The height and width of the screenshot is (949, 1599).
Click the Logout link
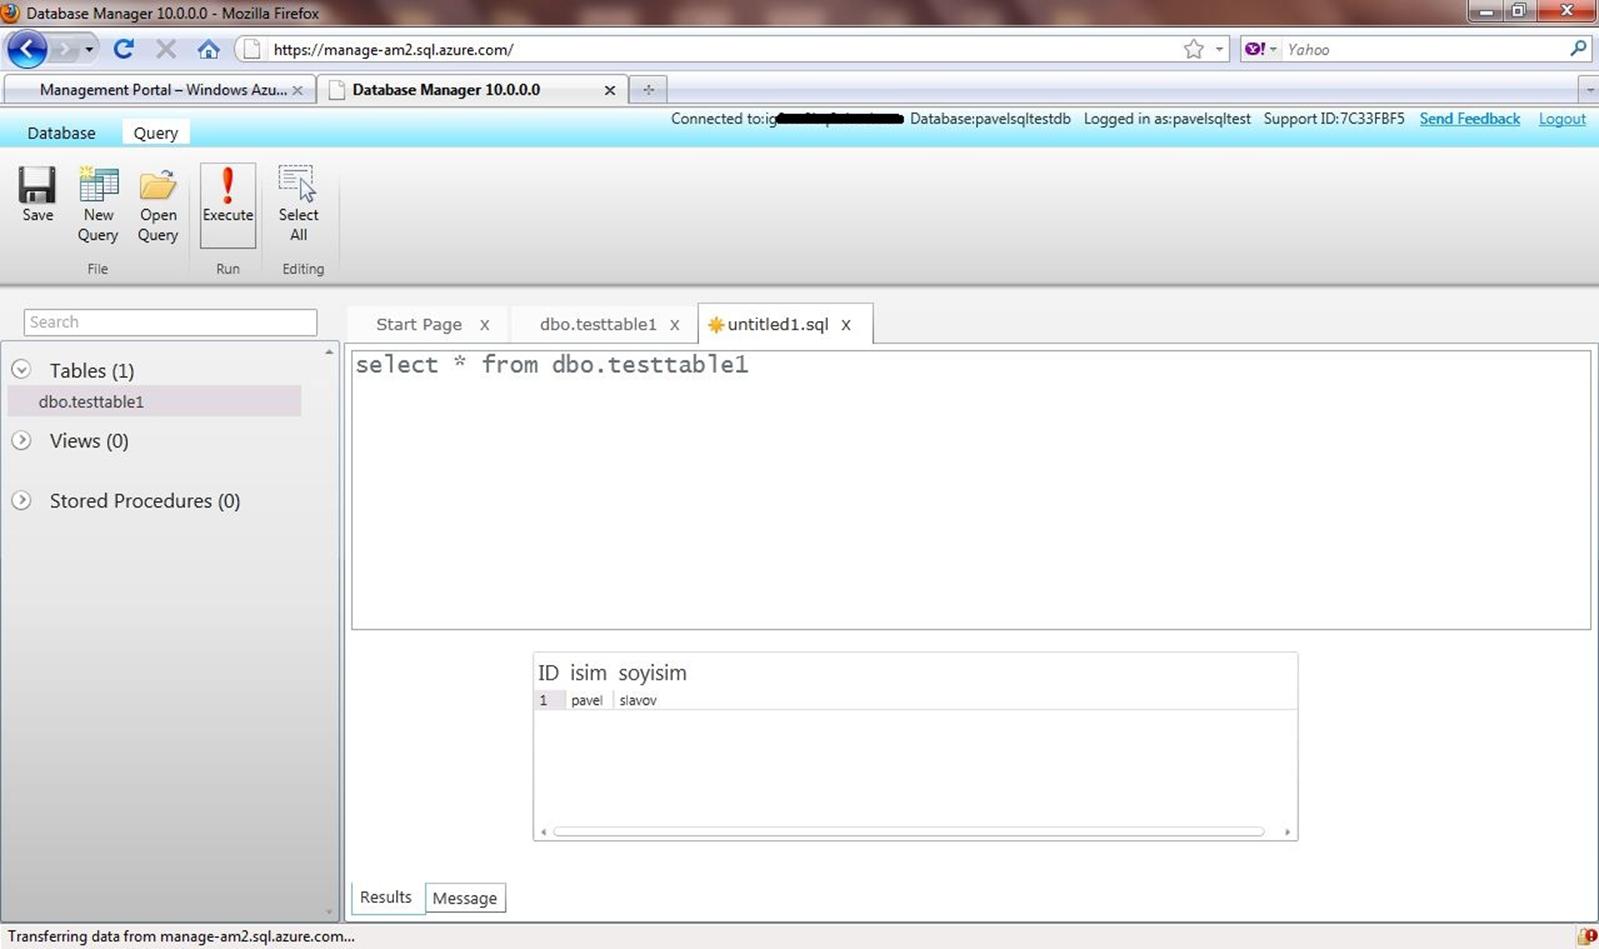coord(1562,118)
